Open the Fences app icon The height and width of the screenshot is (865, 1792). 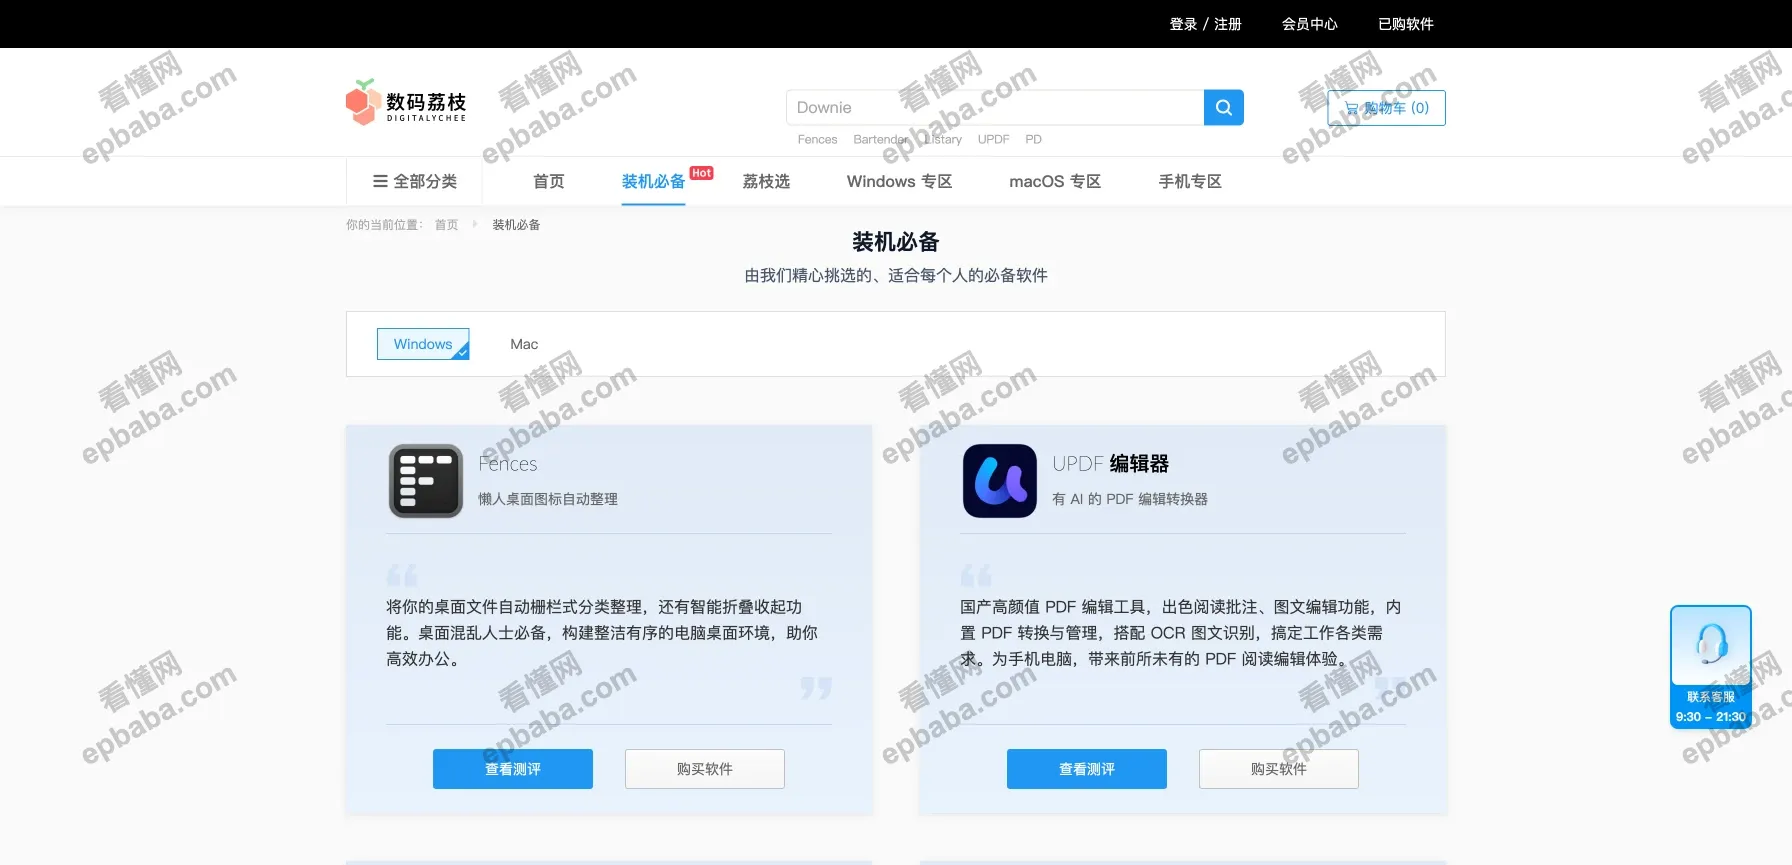[426, 481]
